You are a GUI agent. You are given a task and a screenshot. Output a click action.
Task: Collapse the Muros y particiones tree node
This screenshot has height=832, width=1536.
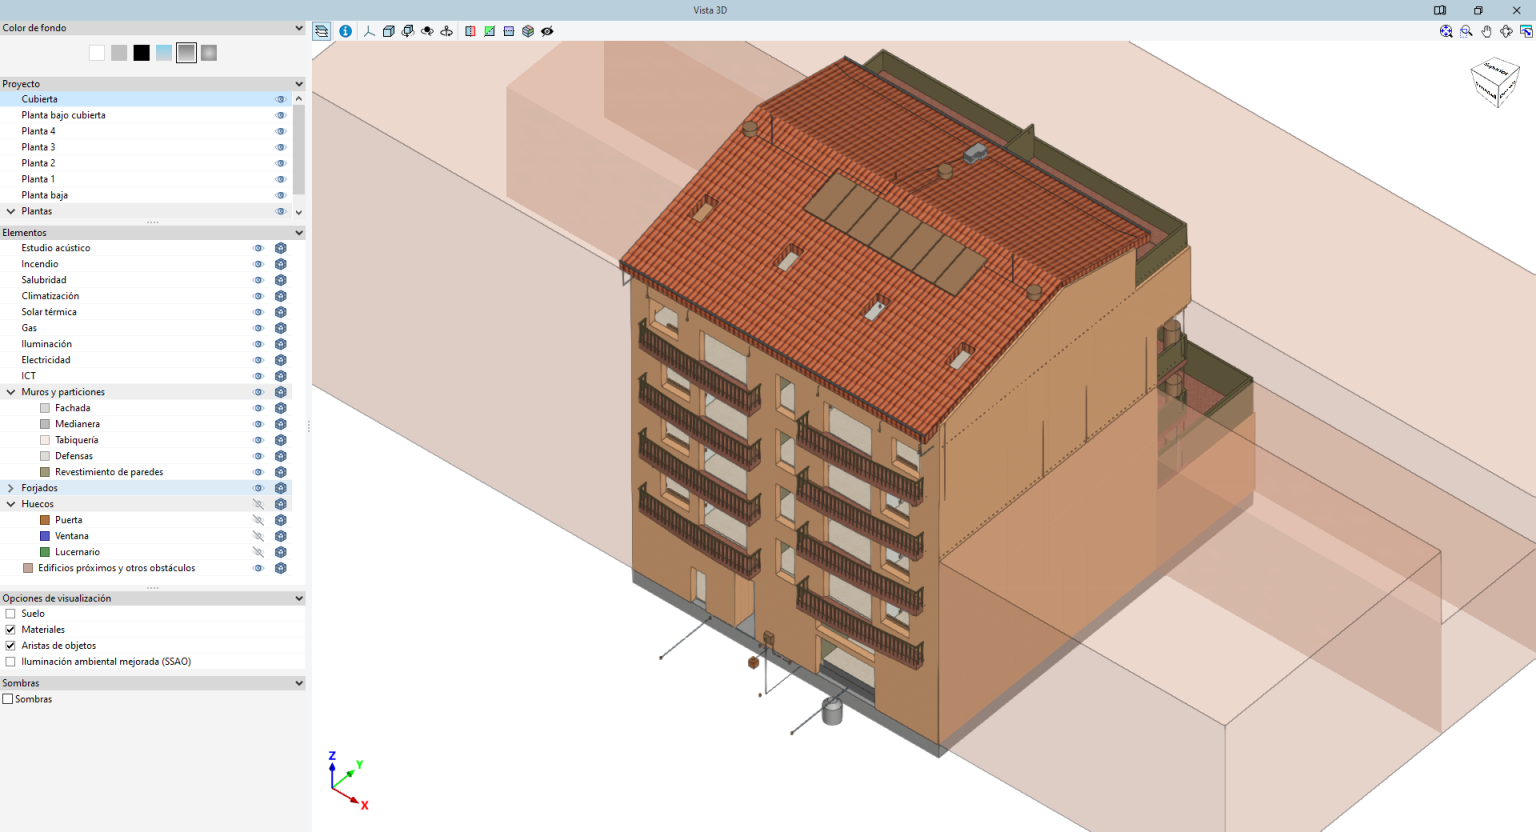pyautogui.click(x=9, y=391)
